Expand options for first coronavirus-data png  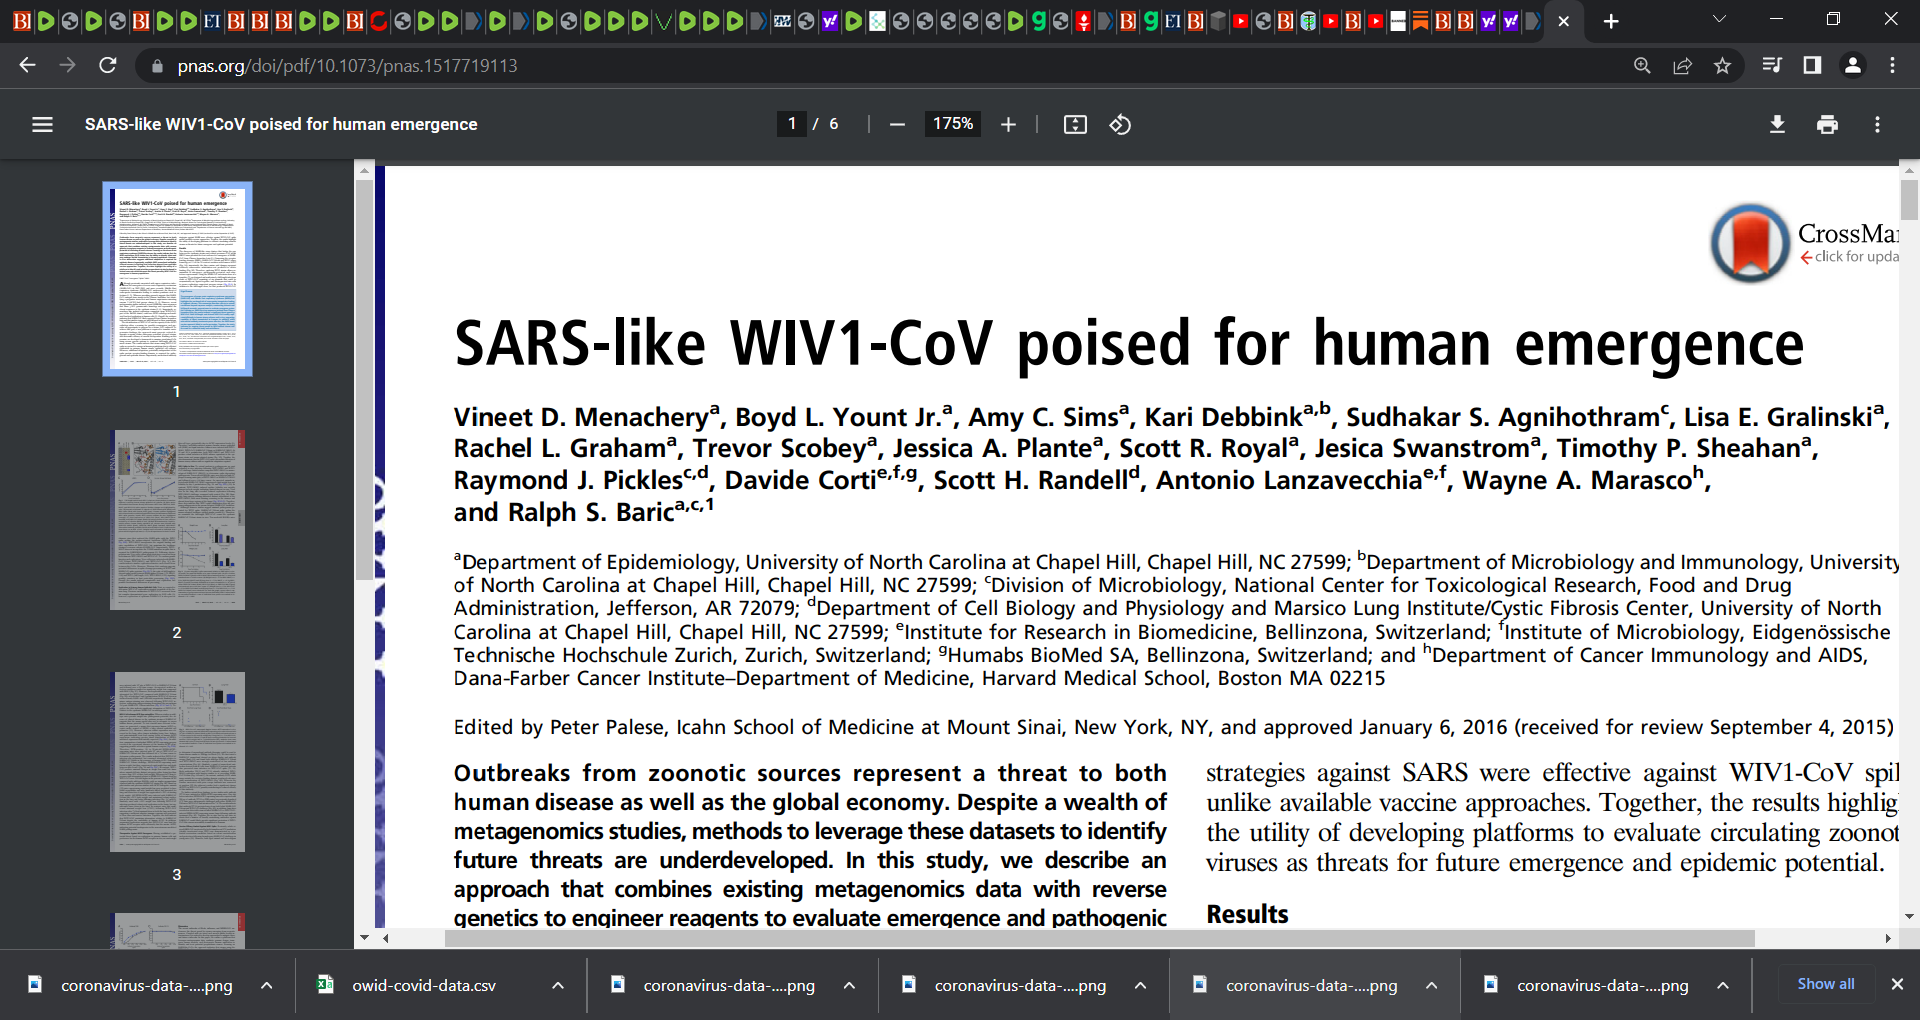[267, 985]
